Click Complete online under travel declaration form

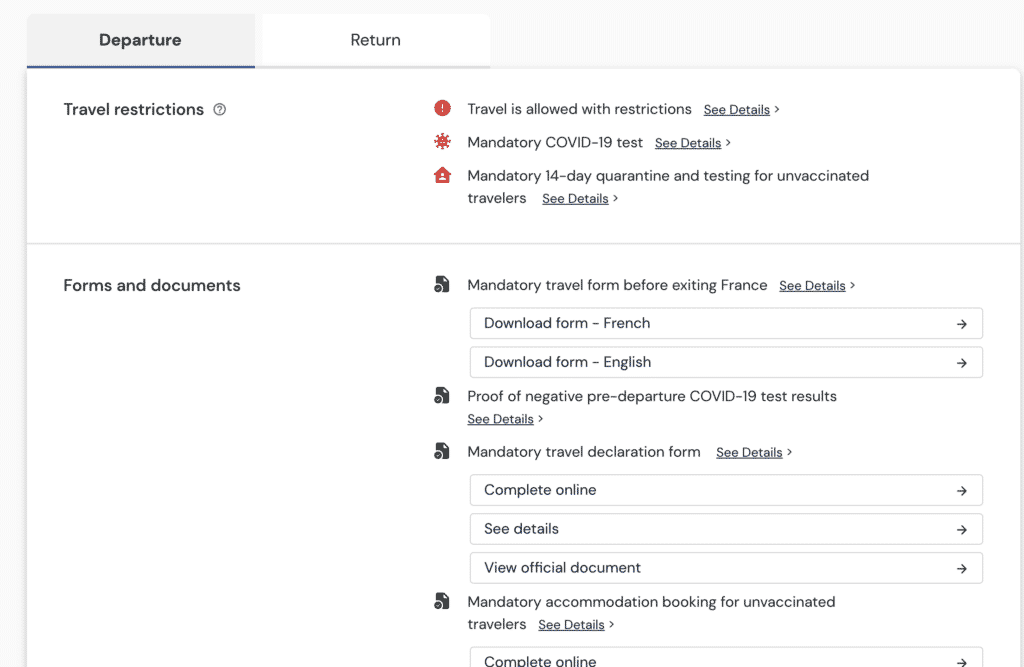click(726, 490)
